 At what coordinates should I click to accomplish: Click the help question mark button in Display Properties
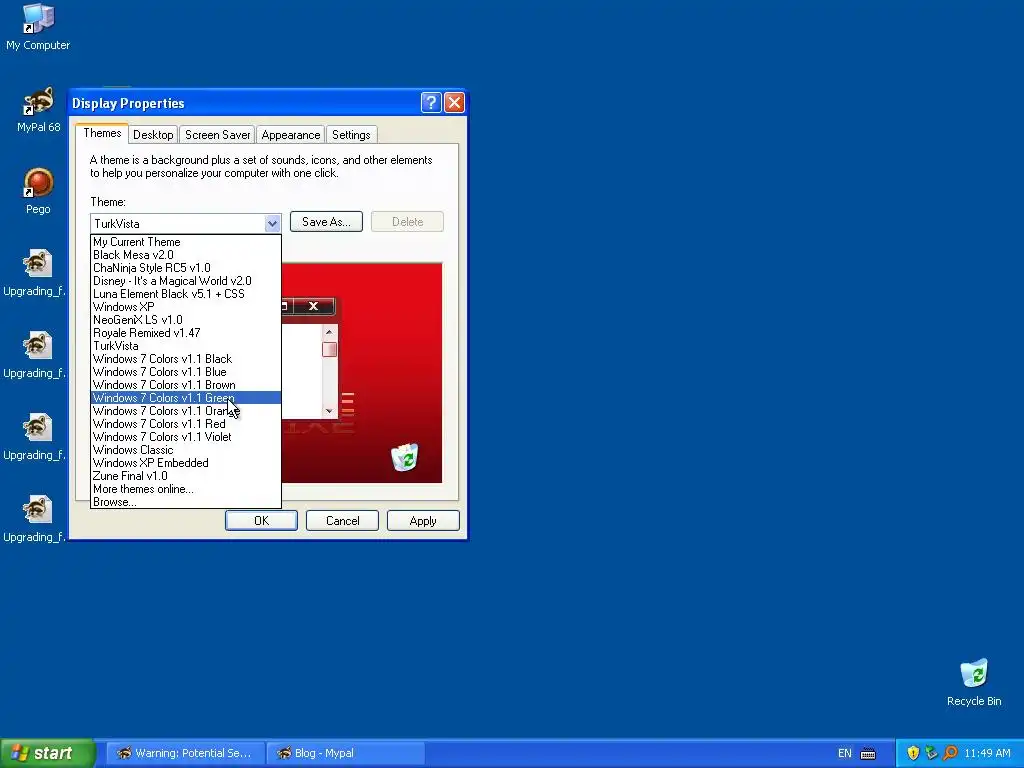[x=431, y=103]
